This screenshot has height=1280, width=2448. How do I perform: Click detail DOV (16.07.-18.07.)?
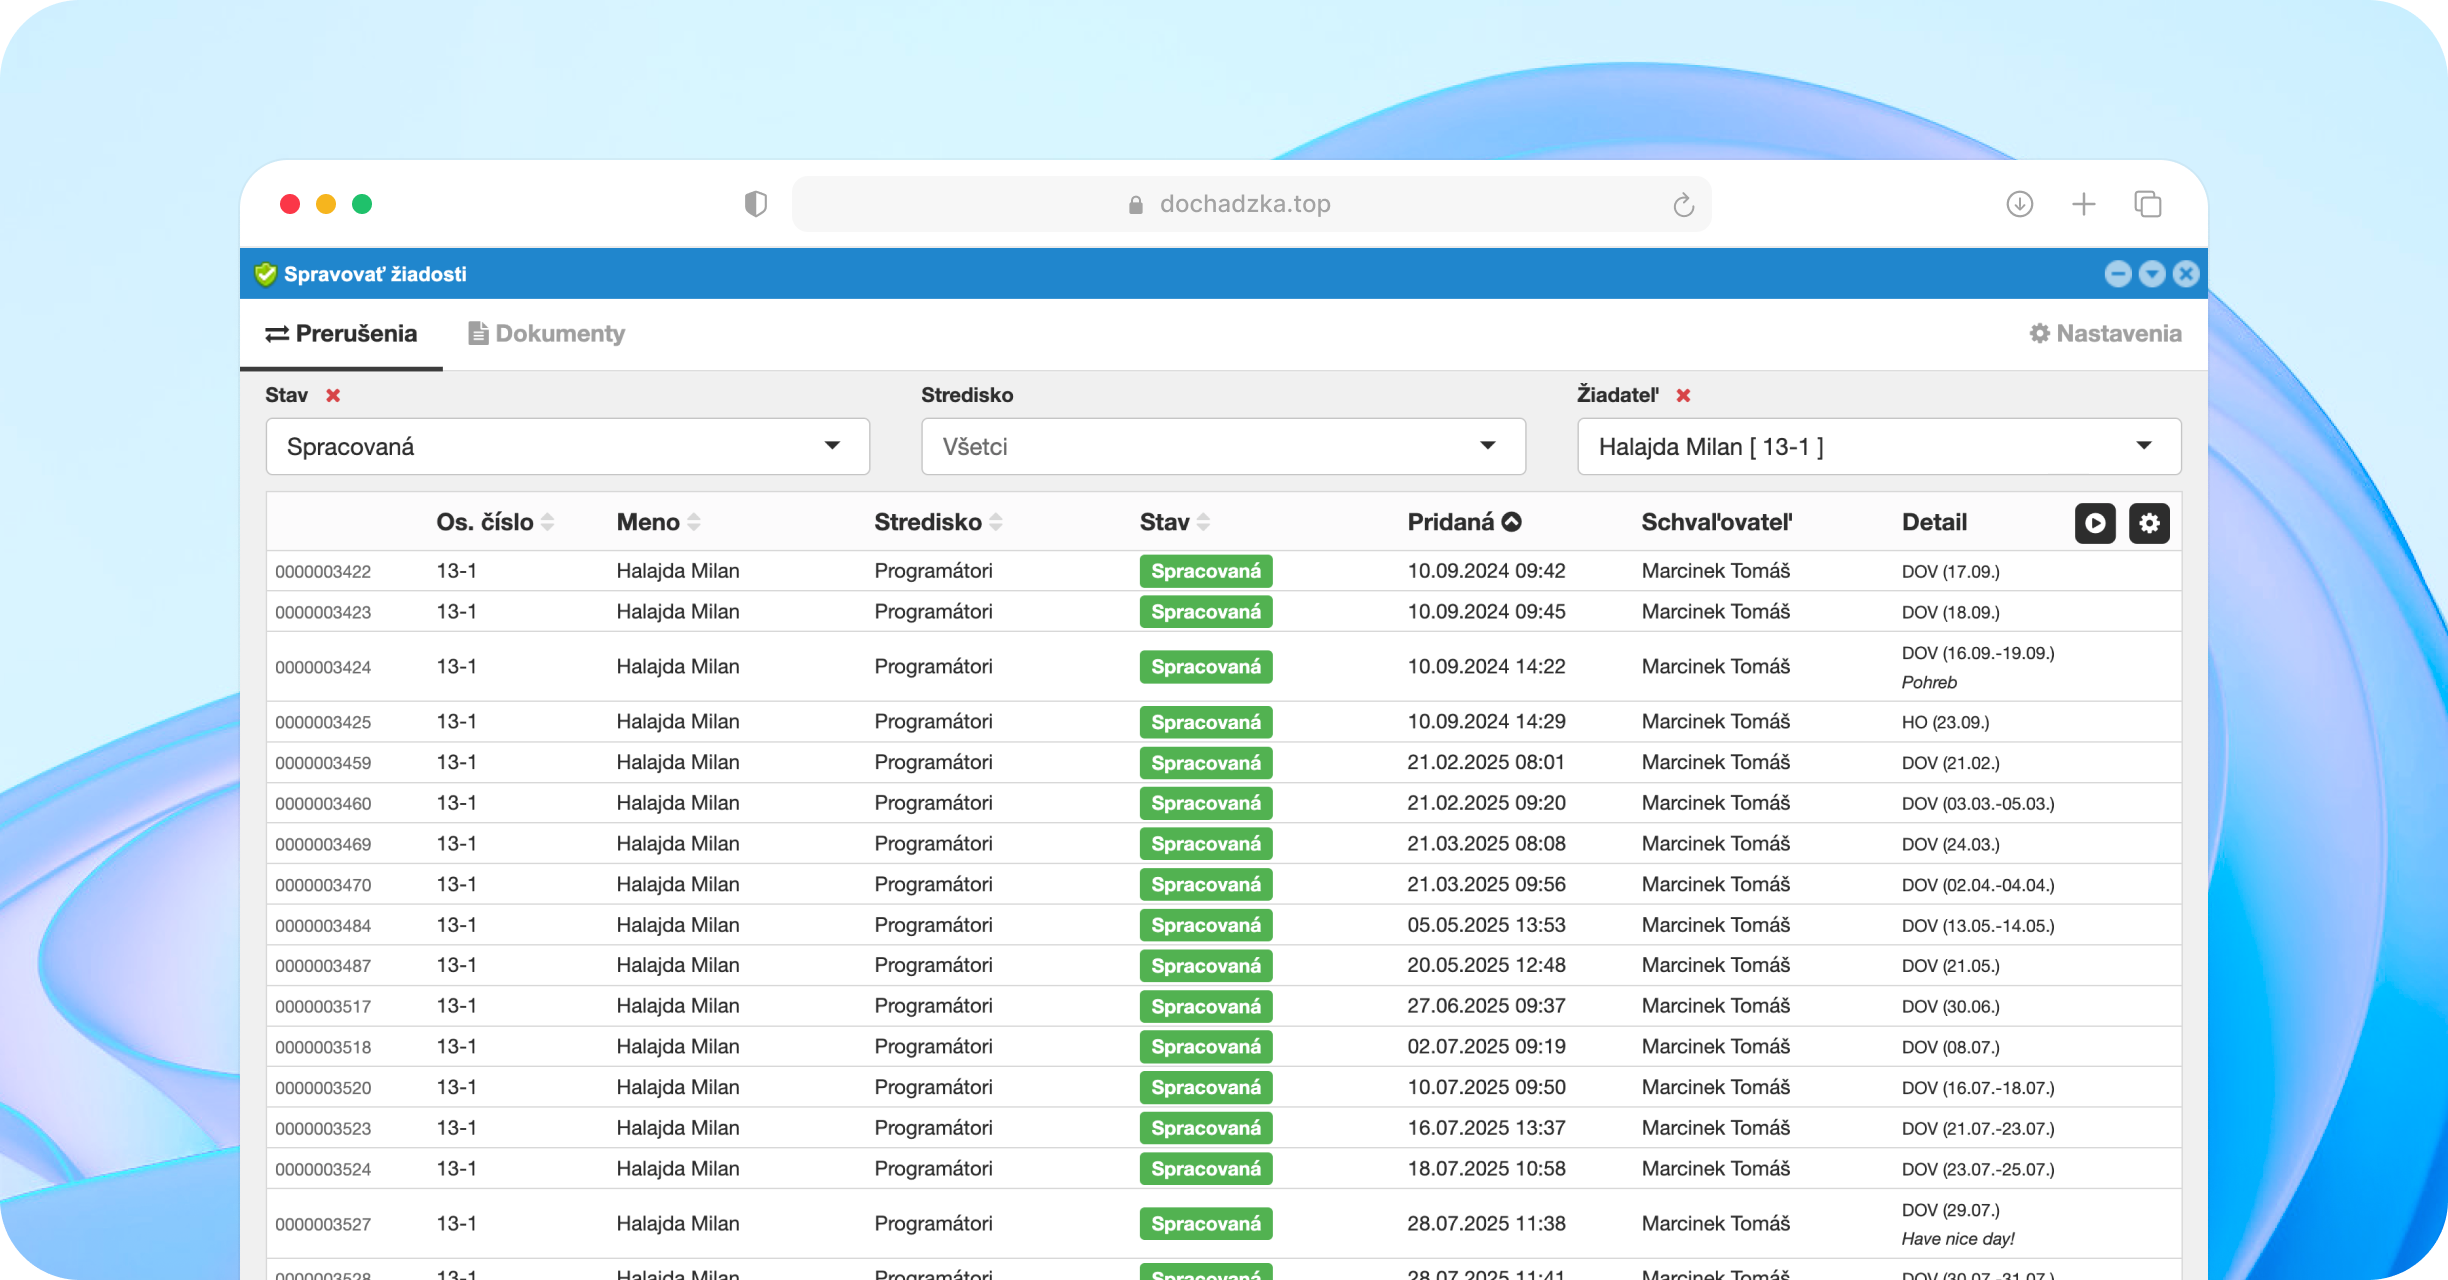point(1978,1088)
